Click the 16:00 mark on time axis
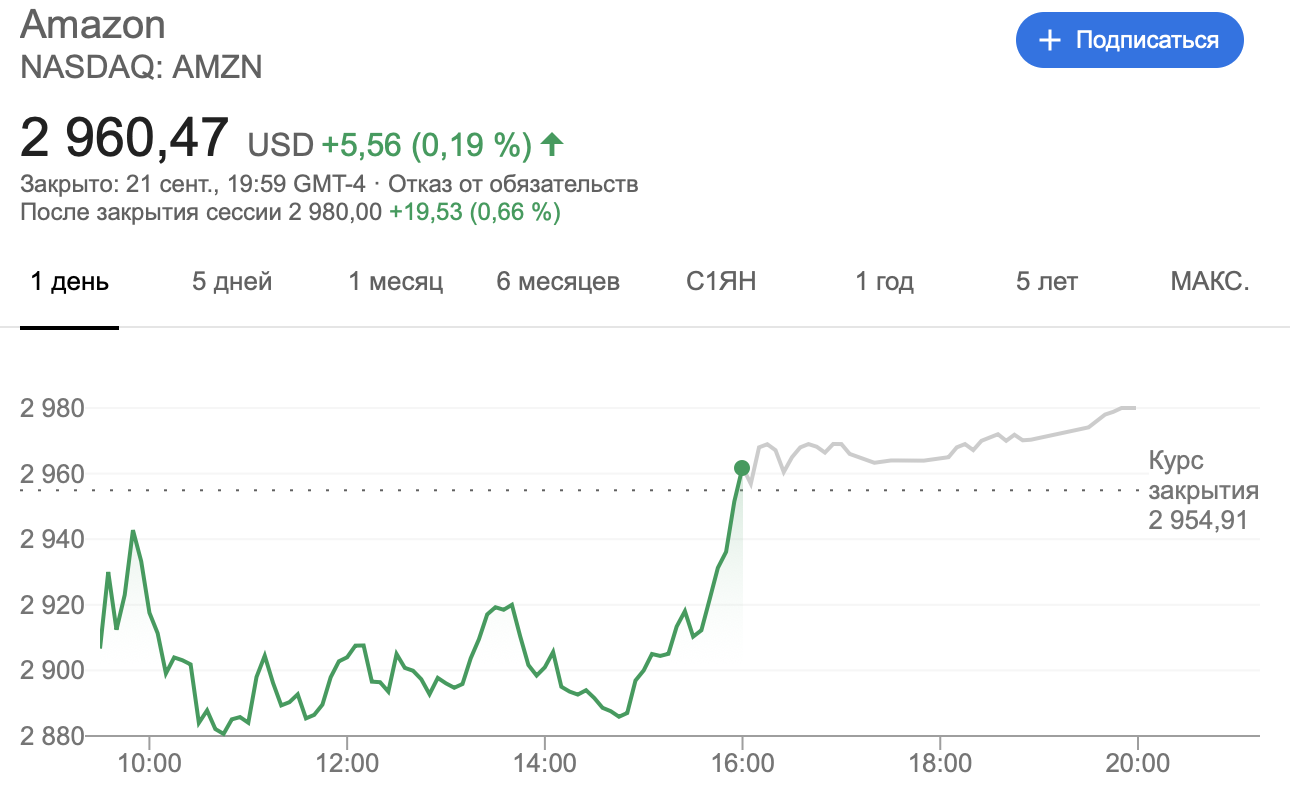The height and width of the screenshot is (796, 1290). pyautogui.click(x=741, y=764)
